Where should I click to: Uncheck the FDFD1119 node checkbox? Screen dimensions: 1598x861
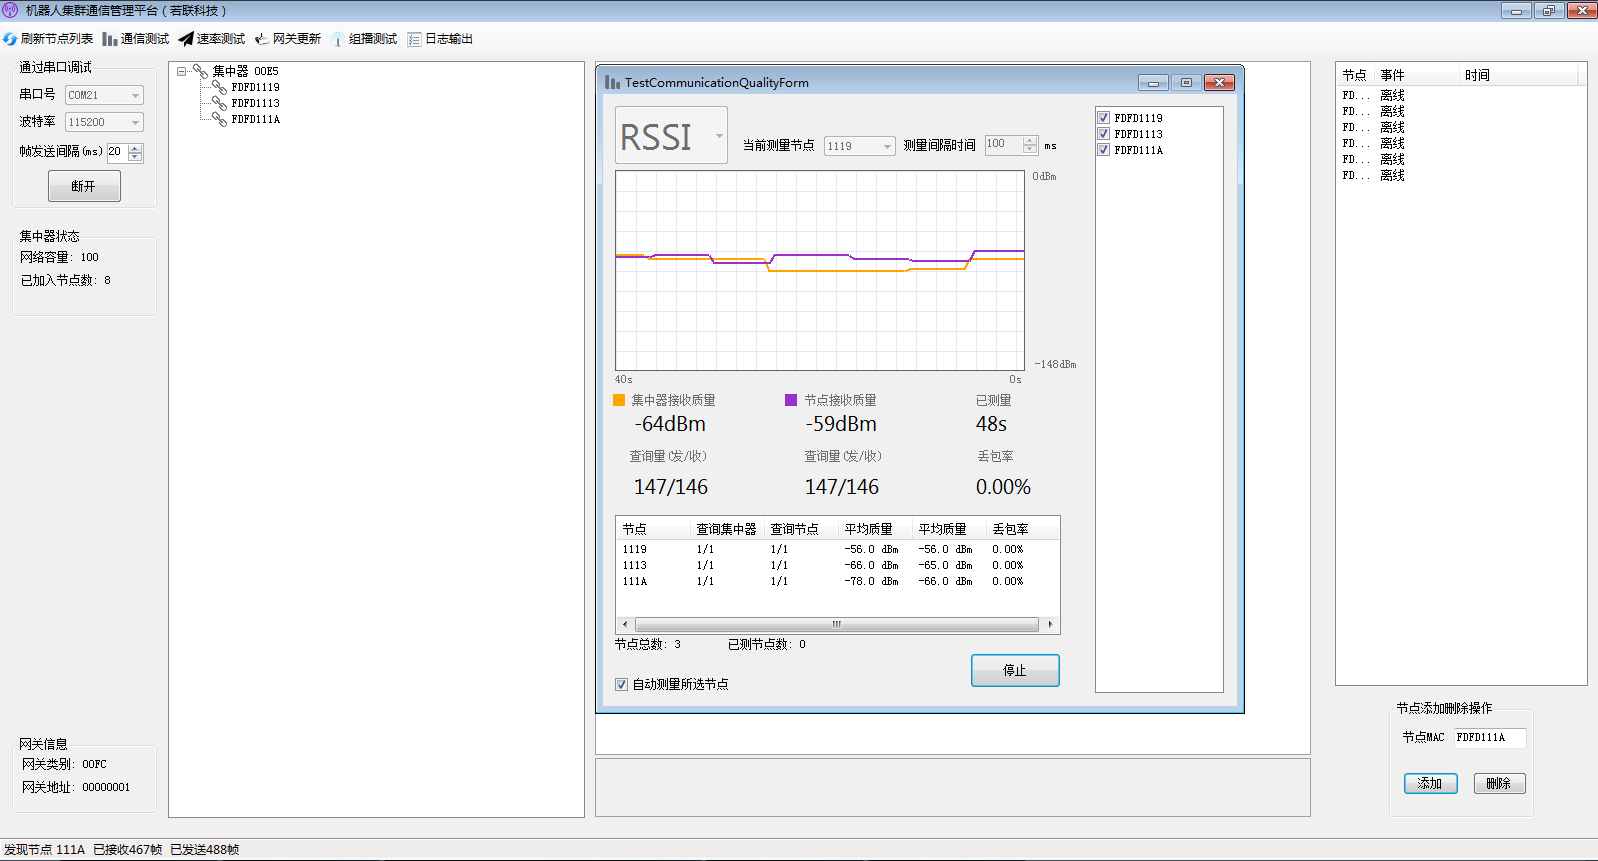pos(1104,118)
